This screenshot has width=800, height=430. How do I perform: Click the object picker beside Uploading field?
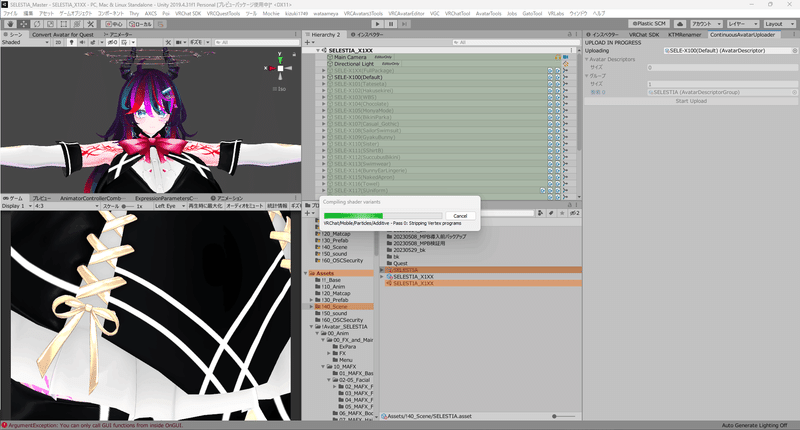794,50
